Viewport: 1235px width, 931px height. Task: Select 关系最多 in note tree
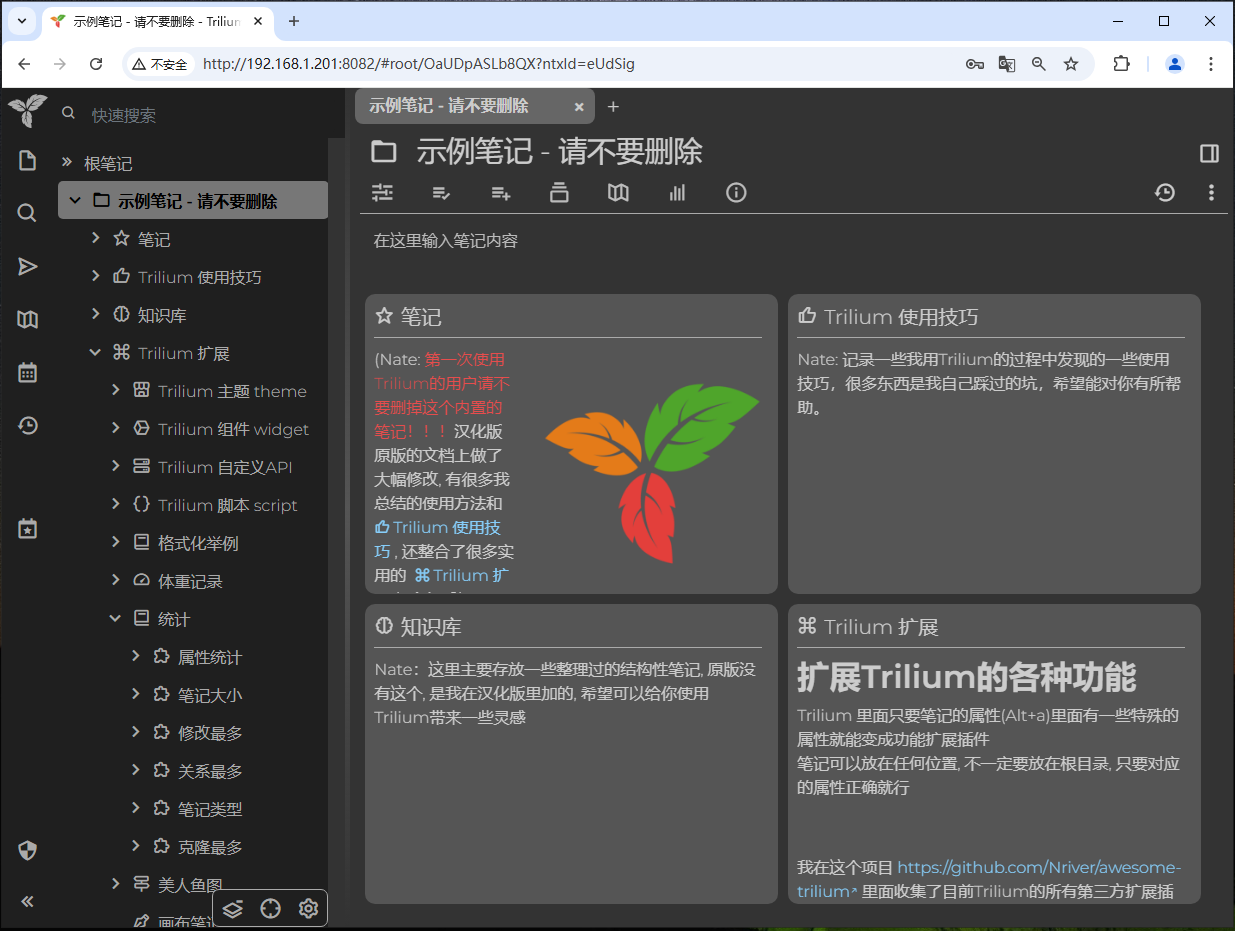pos(210,771)
